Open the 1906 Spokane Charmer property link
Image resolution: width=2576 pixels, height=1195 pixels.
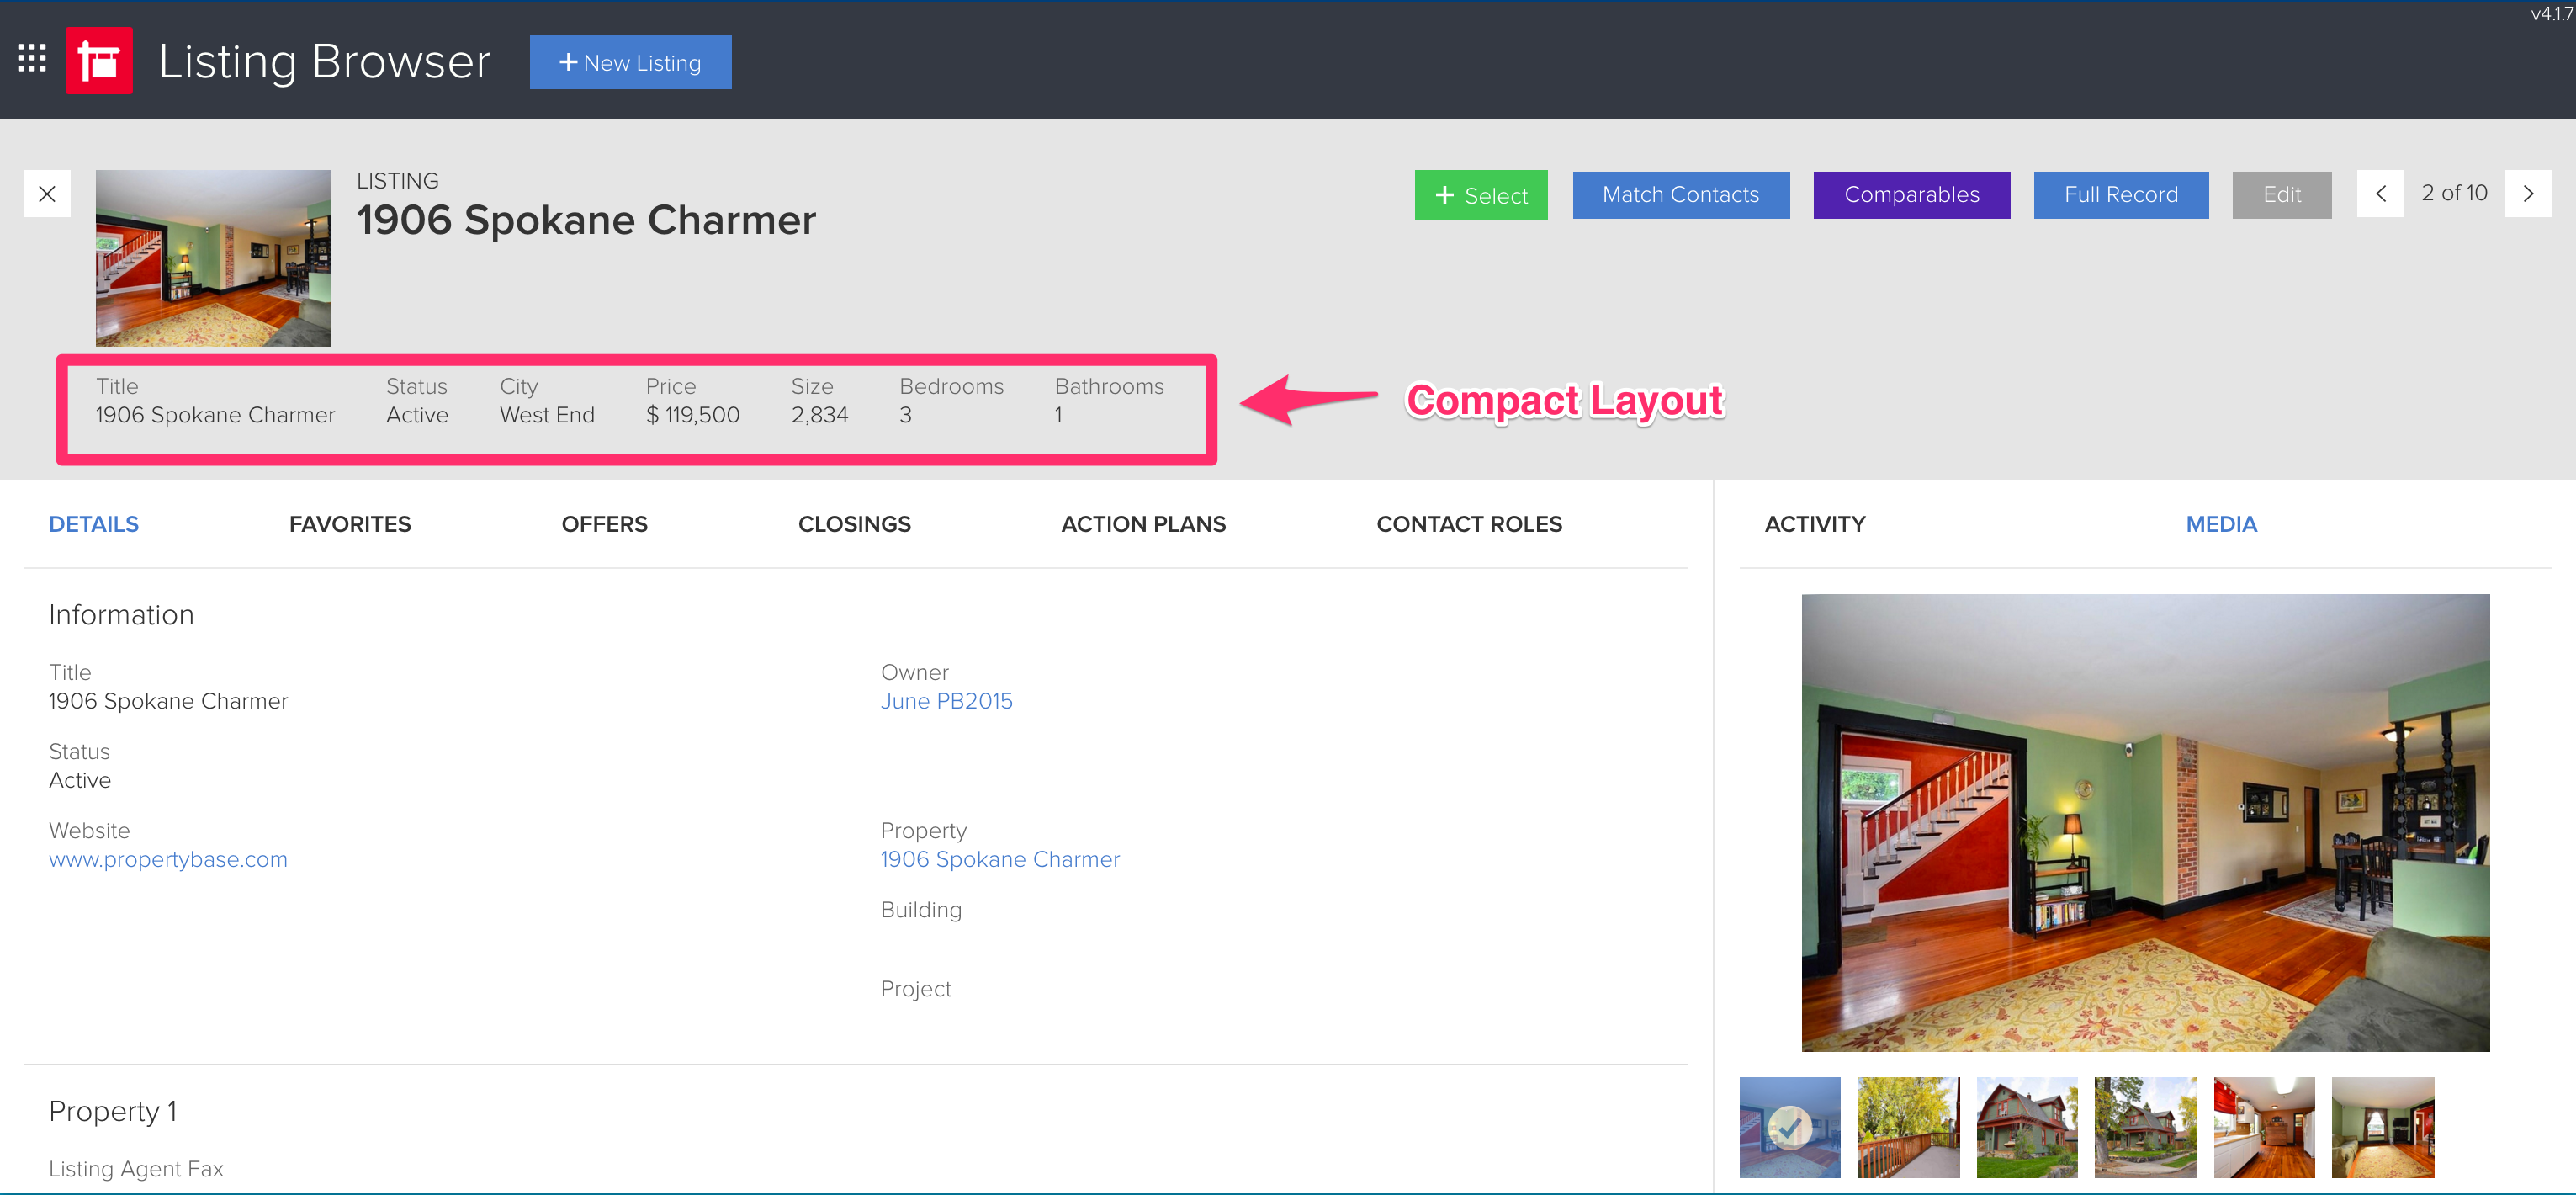pos(1000,858)
